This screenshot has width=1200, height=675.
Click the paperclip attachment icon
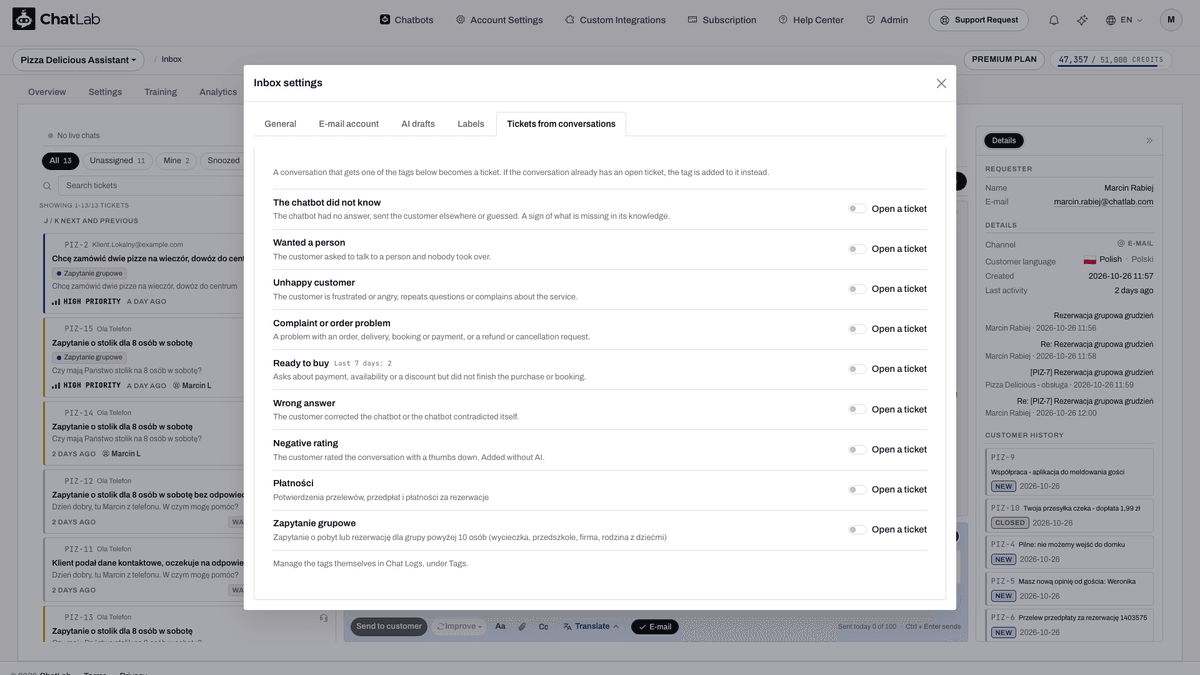522,627
